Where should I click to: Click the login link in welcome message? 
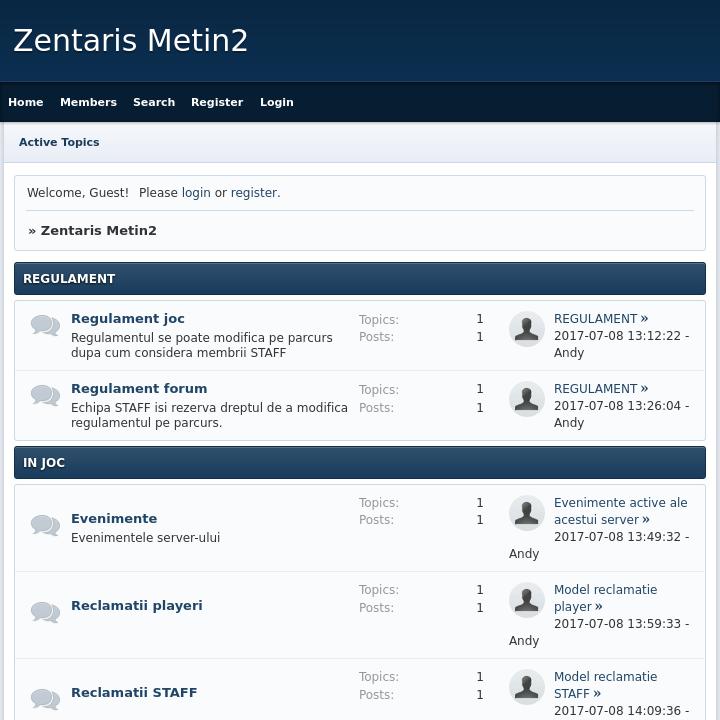(x=196, y=193)
